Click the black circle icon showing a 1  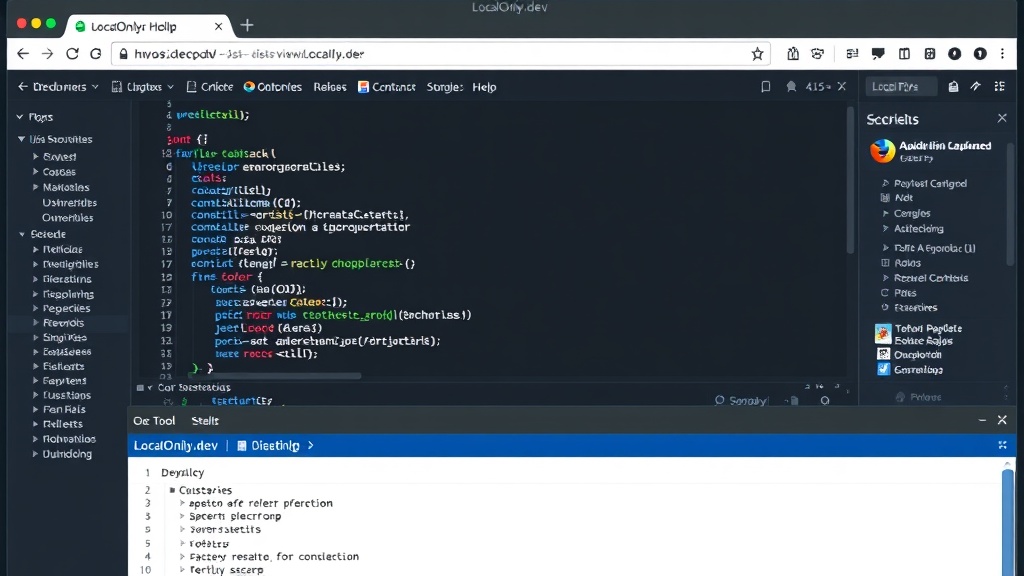point(980,54)
